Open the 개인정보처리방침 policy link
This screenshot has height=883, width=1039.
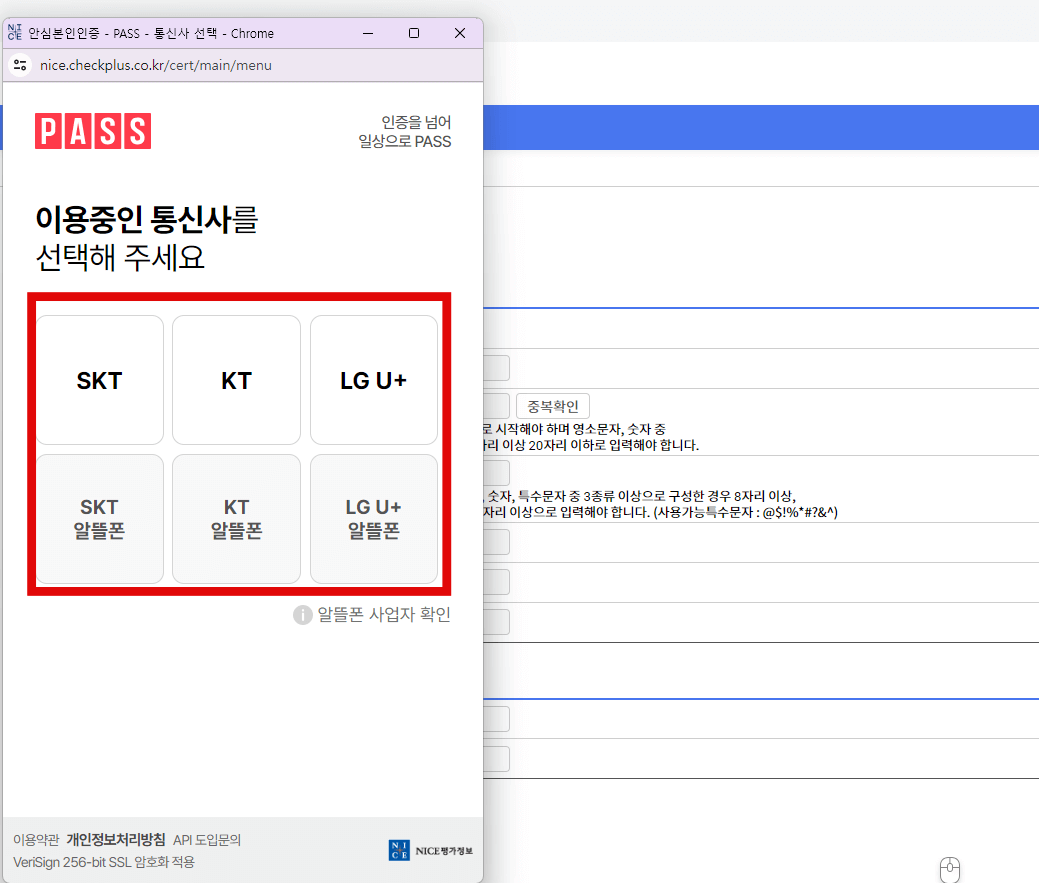point(118,840)
